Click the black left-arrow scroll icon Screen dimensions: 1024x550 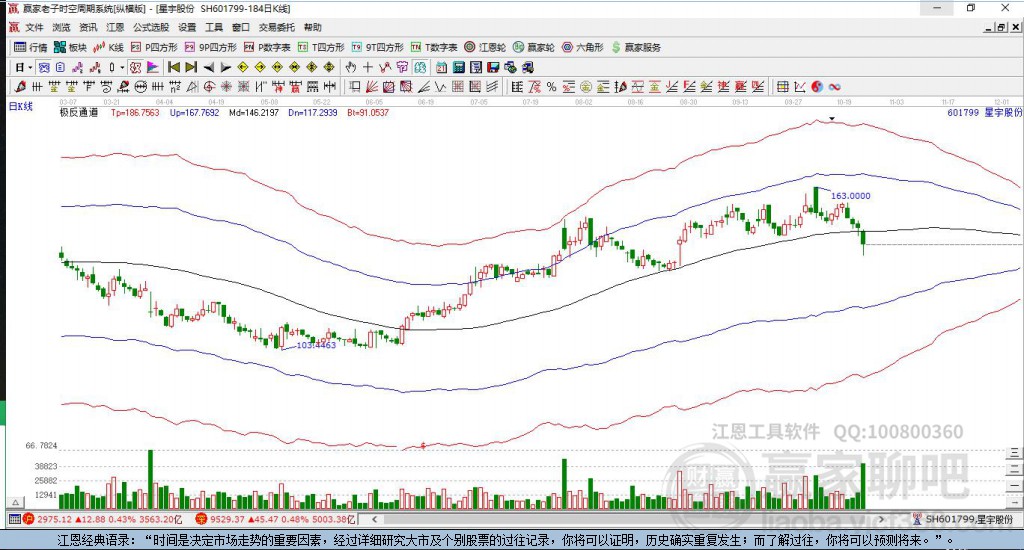[x=208, y=67]
